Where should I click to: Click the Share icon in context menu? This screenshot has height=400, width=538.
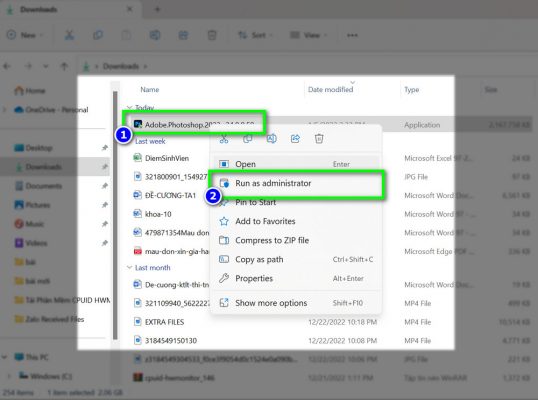[295, 139]
